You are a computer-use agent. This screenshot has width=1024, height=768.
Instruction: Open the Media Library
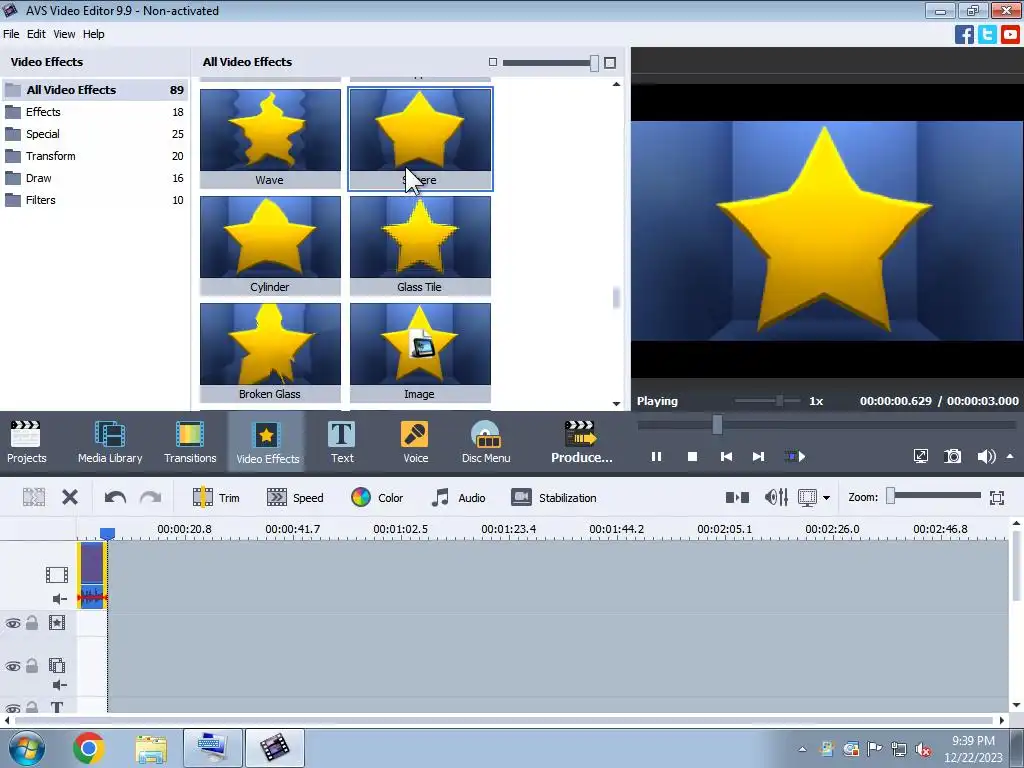point(110,442)
